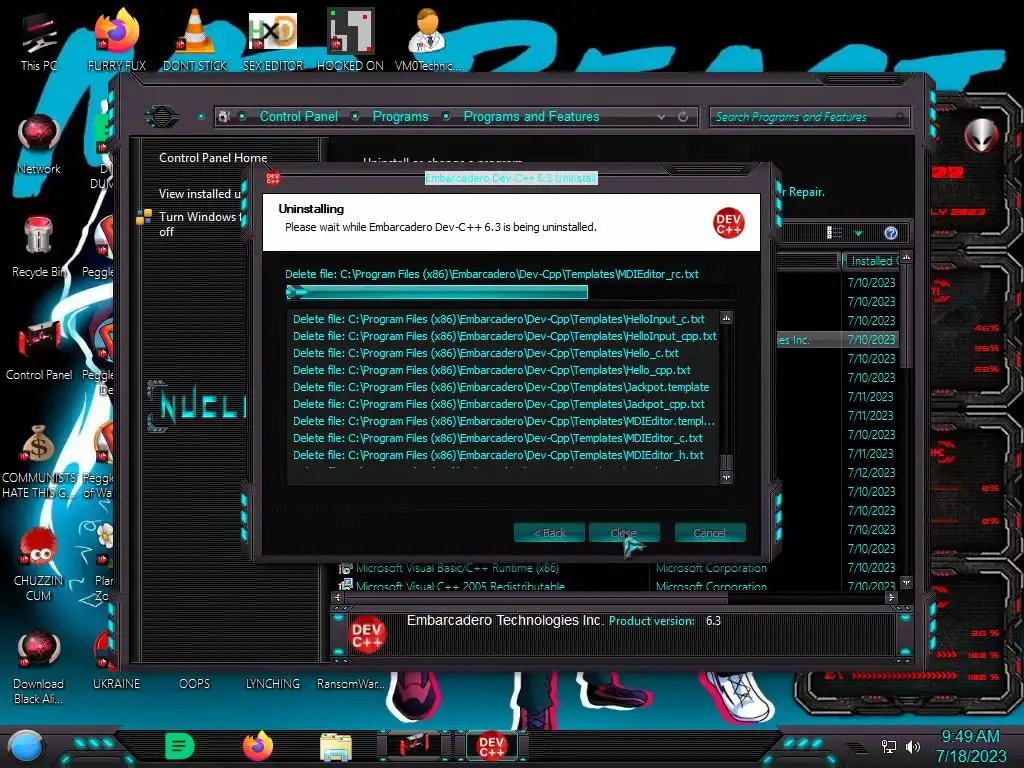1024x768 pixels.
Task: Select the log line deleting MDIEditor_h.txt
Action: tap(498, 455)
